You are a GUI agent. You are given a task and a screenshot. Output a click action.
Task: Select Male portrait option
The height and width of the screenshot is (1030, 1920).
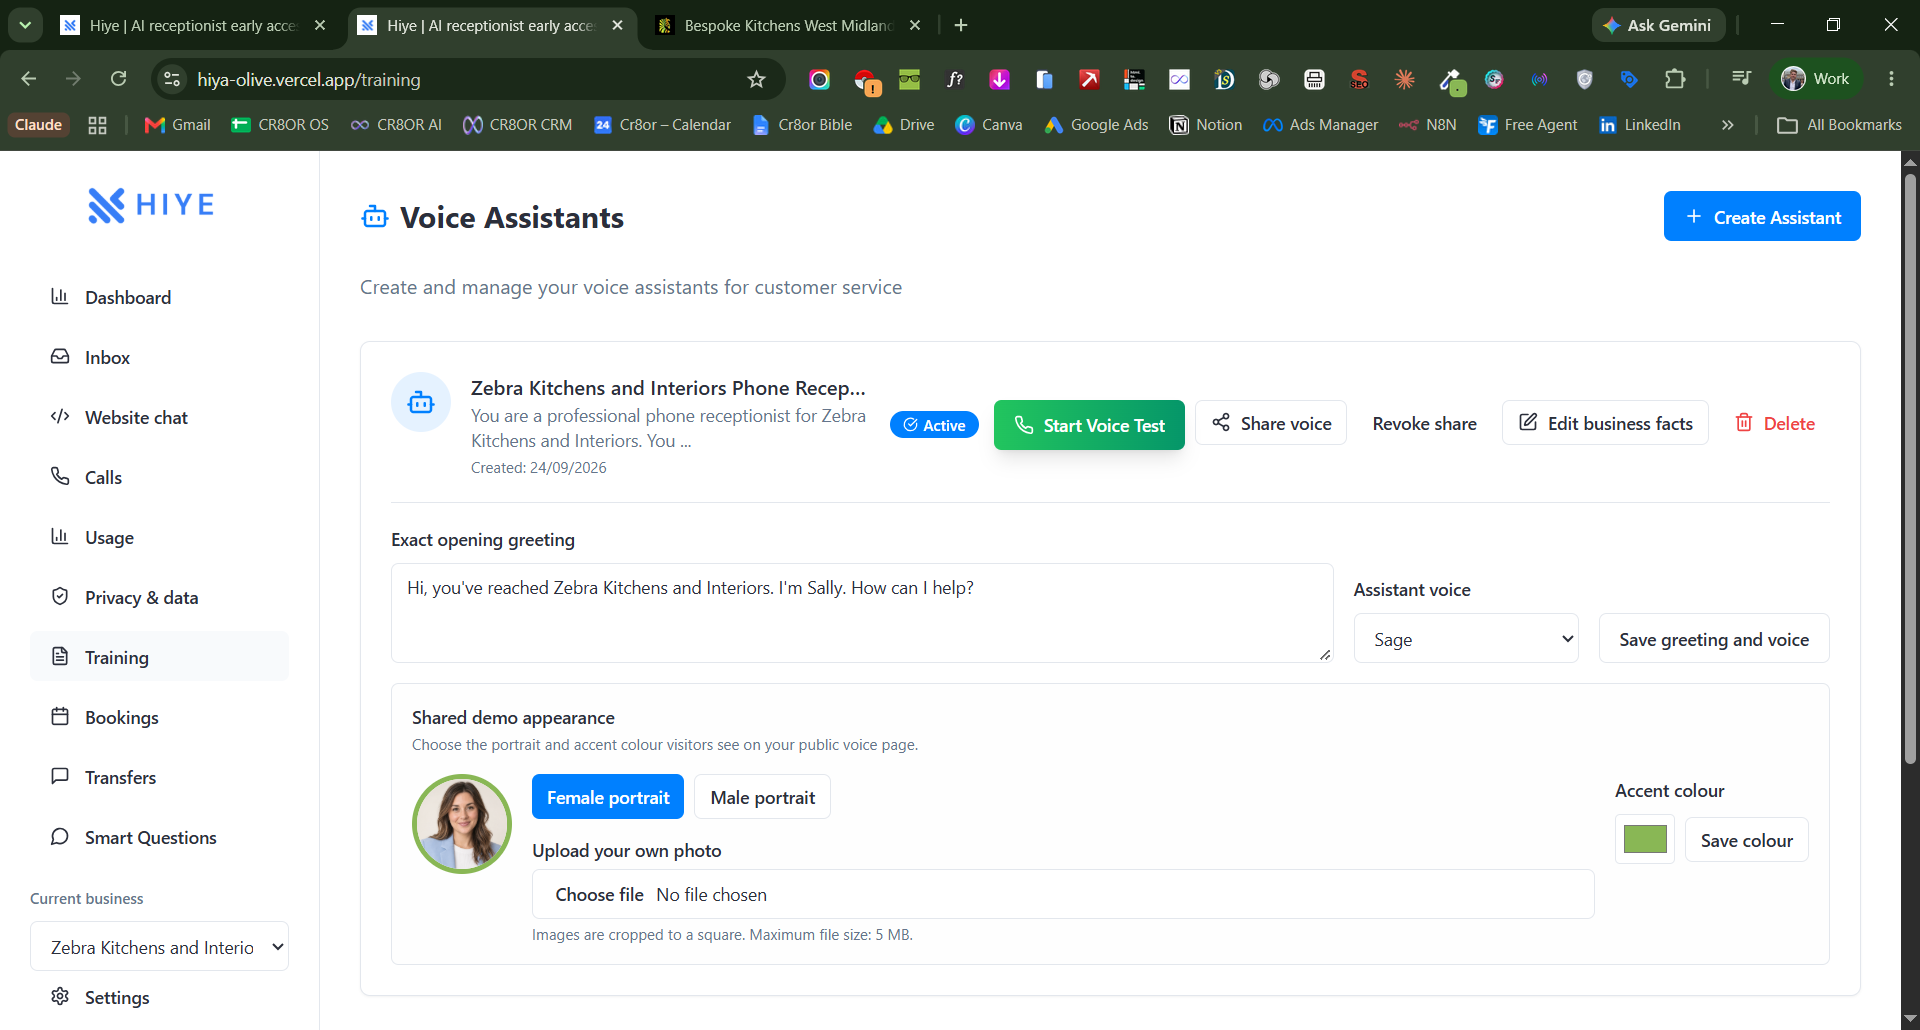762,797
